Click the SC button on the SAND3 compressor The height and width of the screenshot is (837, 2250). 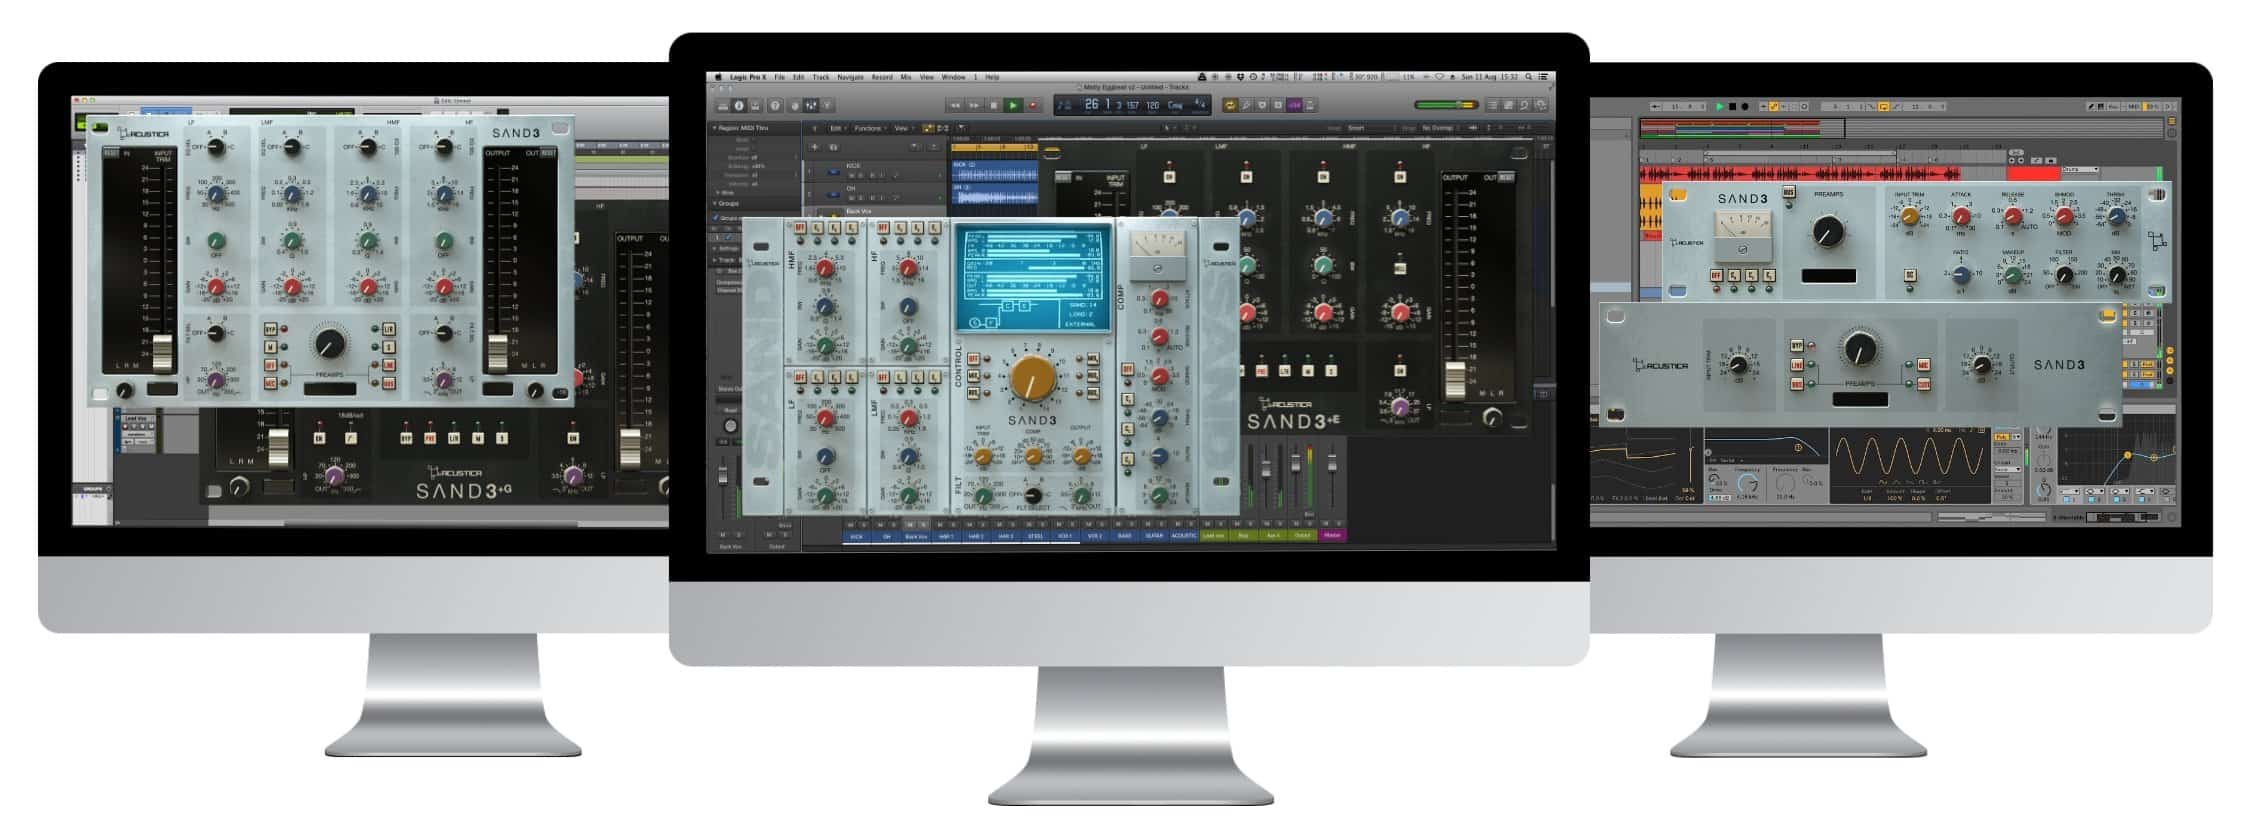(1910, 275)
